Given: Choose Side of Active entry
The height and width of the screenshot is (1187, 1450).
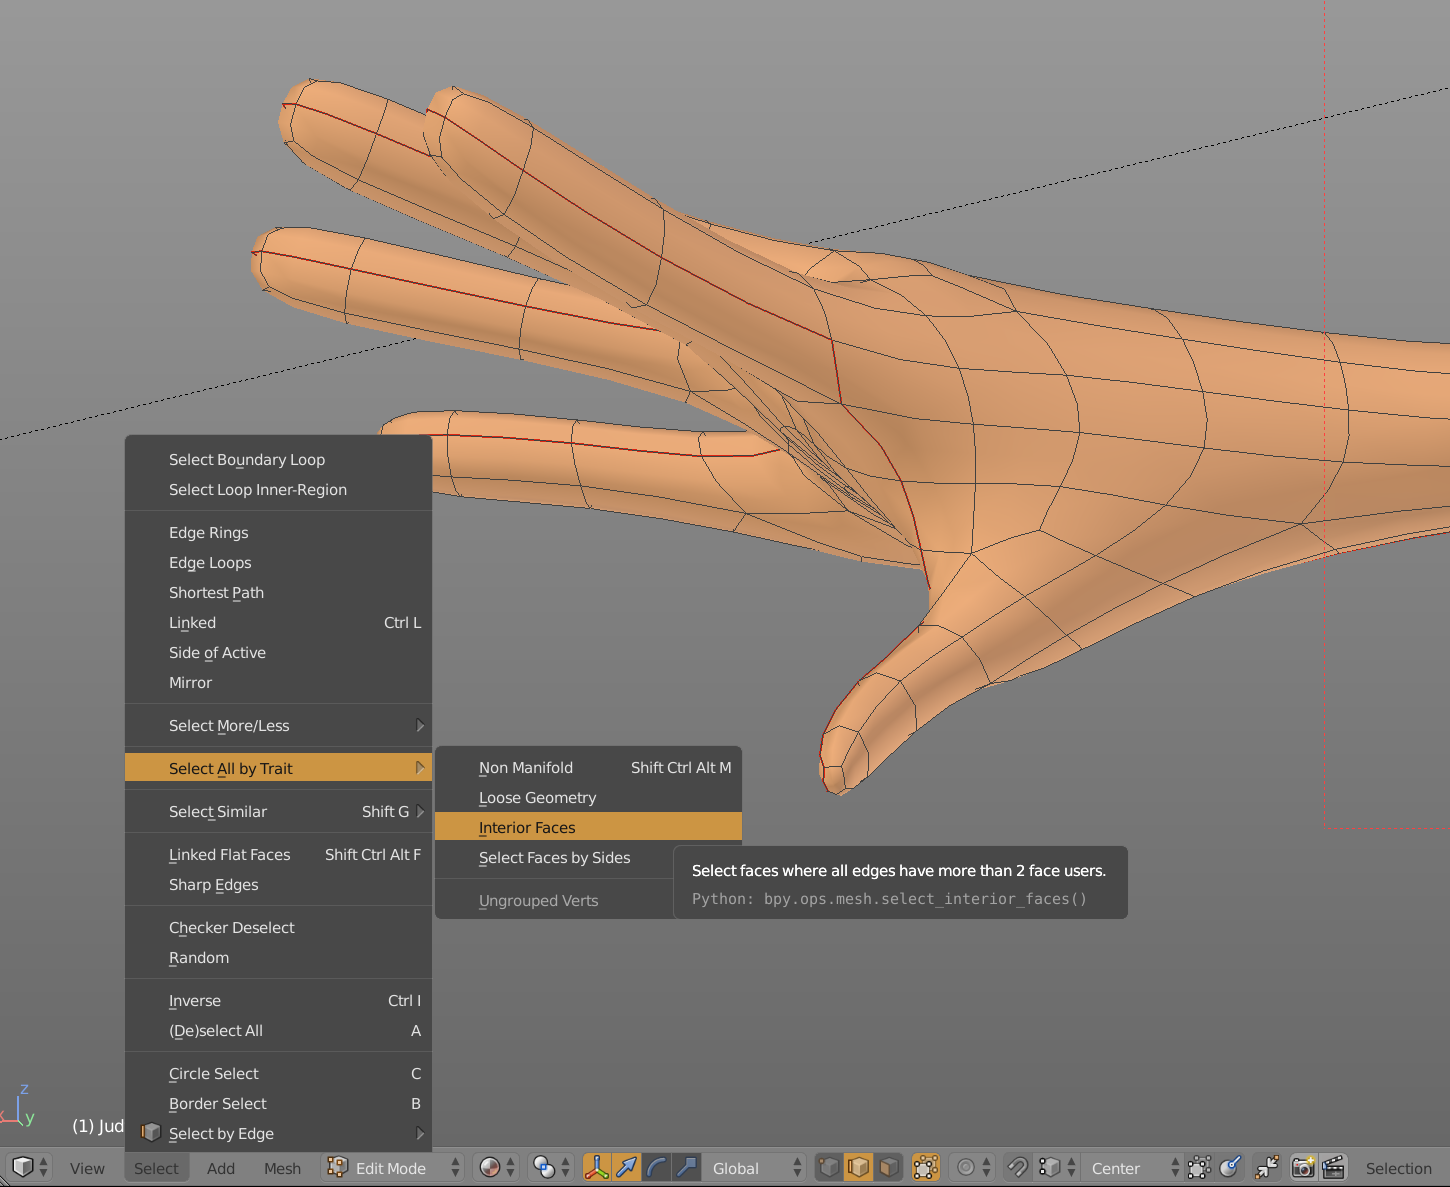Looking at the screenshot, I should click(278, 652).
